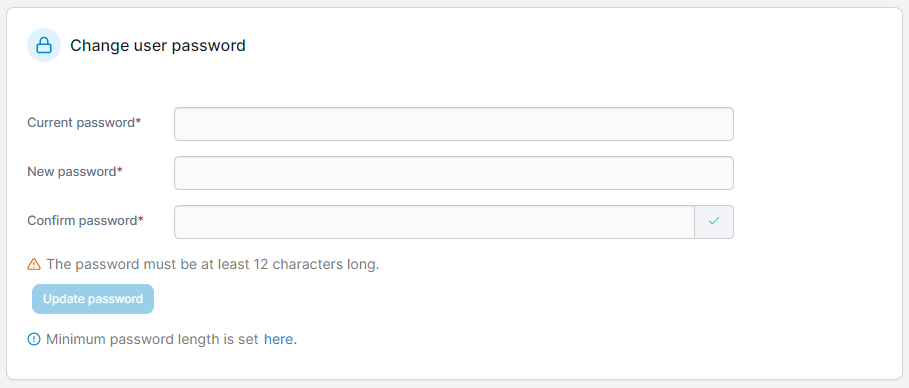Open the 'here' minimum length link

[x=278, y=339]
